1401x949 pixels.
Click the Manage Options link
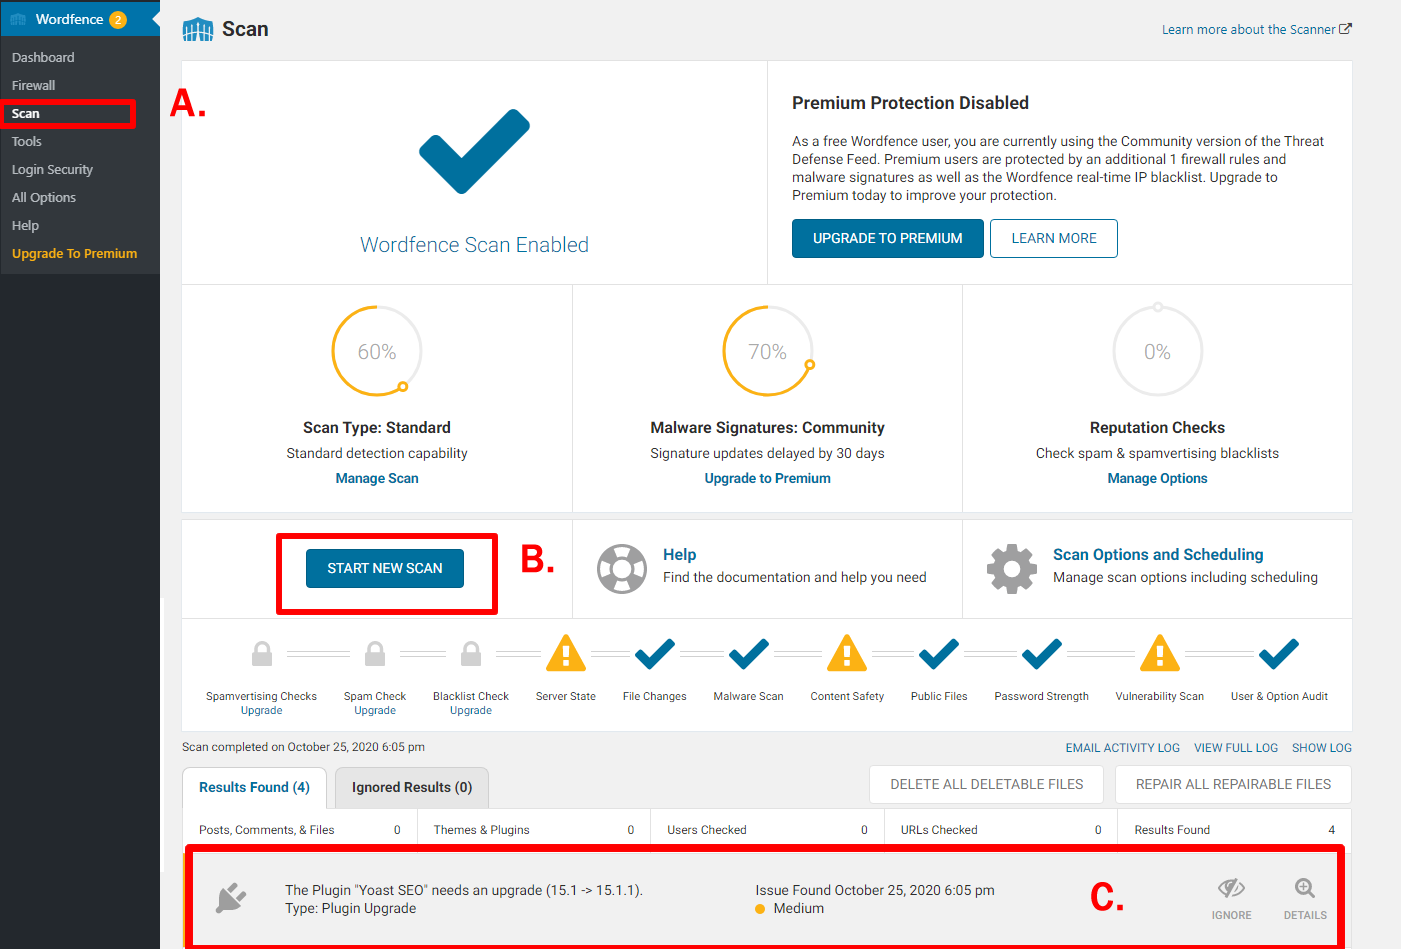1157,478
